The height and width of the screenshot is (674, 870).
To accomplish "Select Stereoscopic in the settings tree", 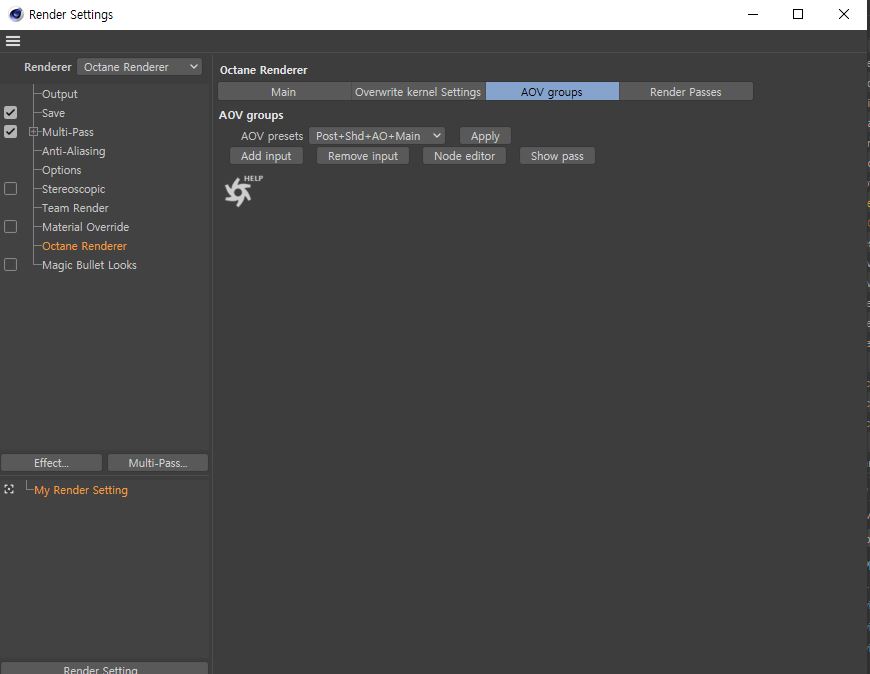I will (74, 189).
